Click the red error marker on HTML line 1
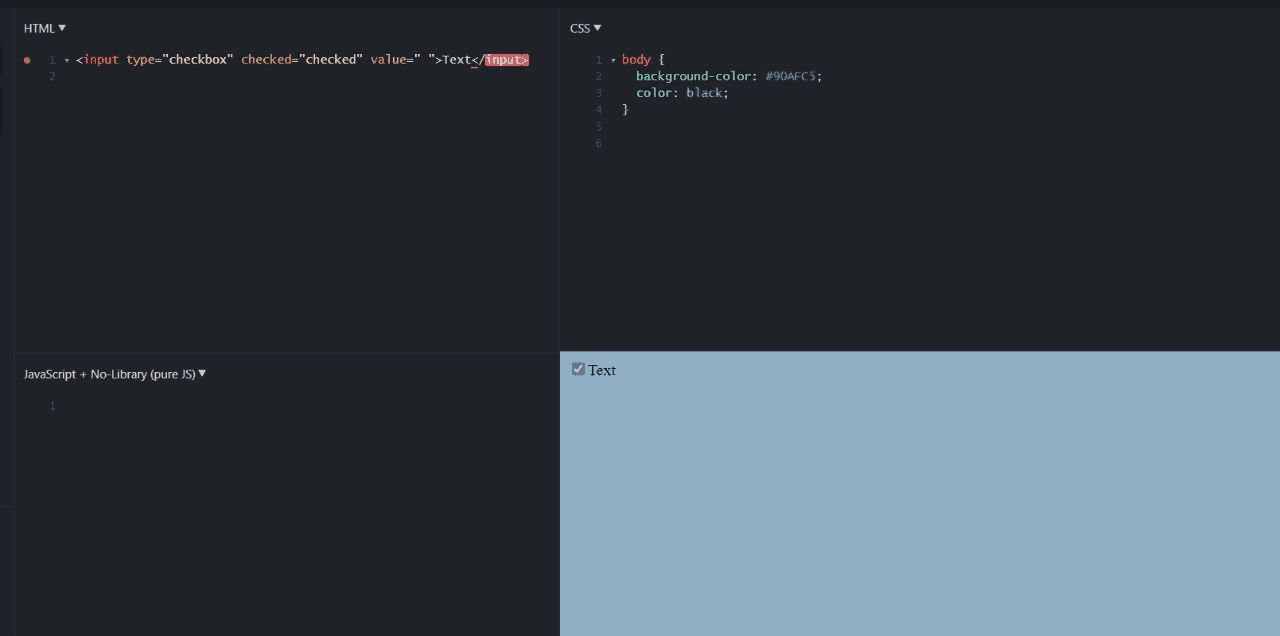The image size is (1280, 636). (x=27, y=60)
